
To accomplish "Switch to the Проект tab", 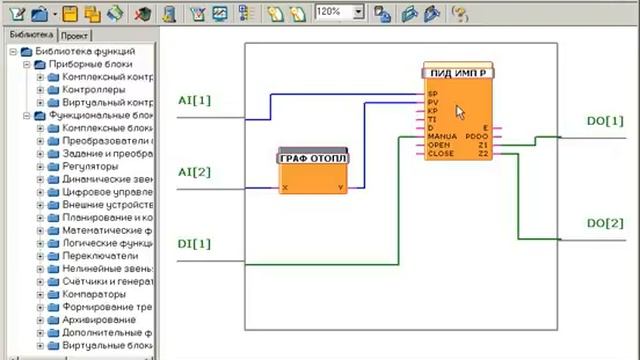I will (74, 36).
